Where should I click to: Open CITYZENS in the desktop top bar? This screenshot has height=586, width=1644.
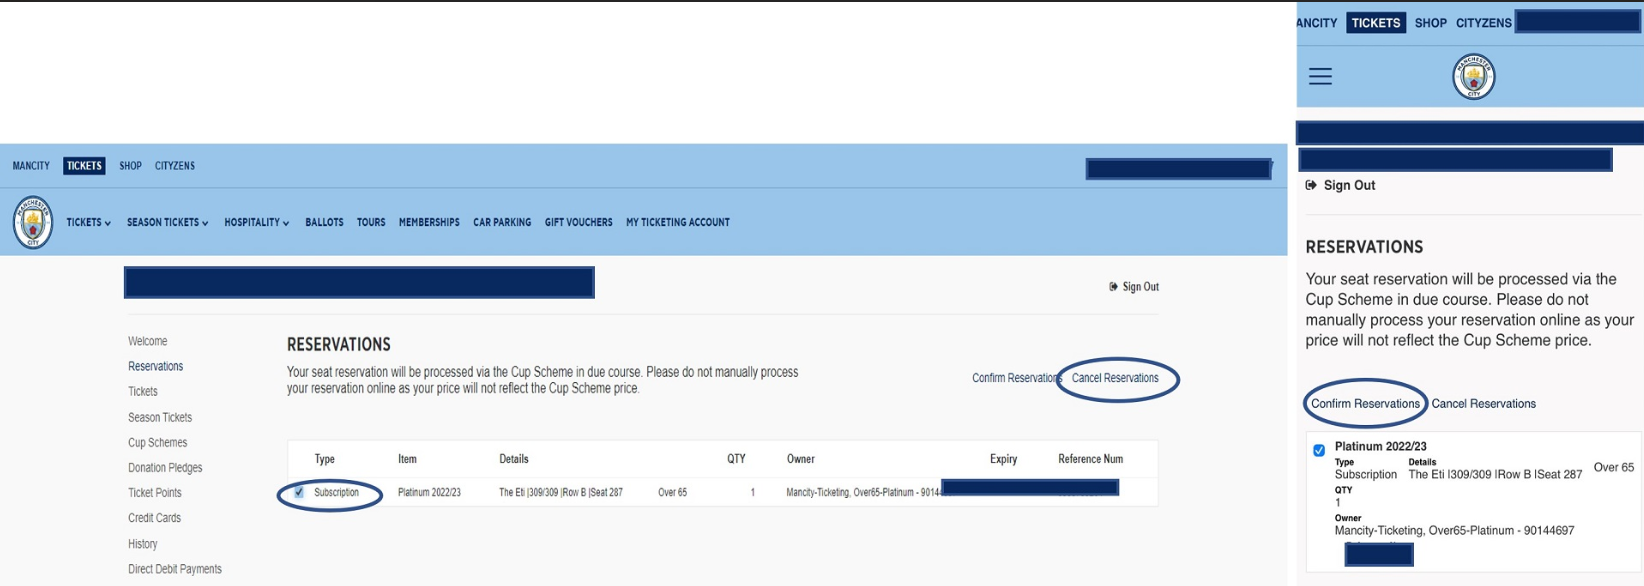[x=175, y=166]
